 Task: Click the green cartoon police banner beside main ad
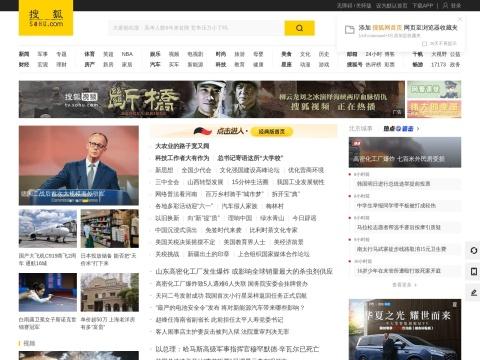point(434,89)
